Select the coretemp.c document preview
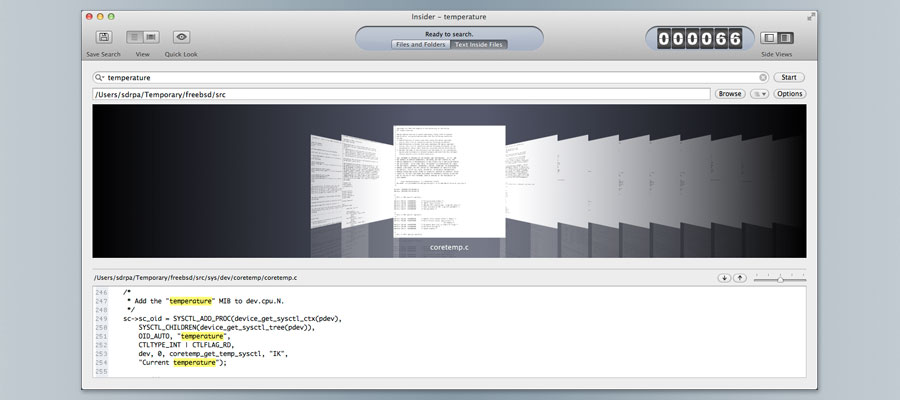900x400 pixels. coord(449,182)
